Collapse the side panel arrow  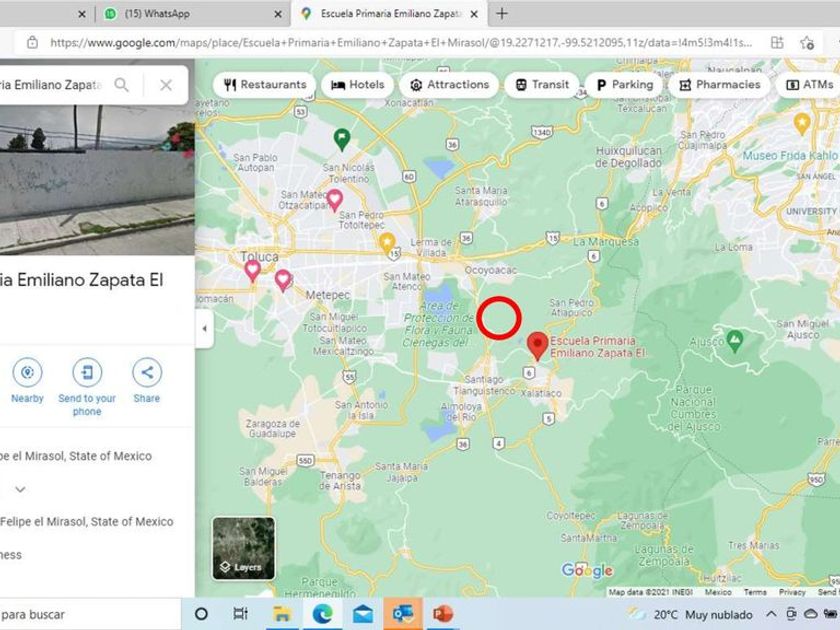click(204, 328)
